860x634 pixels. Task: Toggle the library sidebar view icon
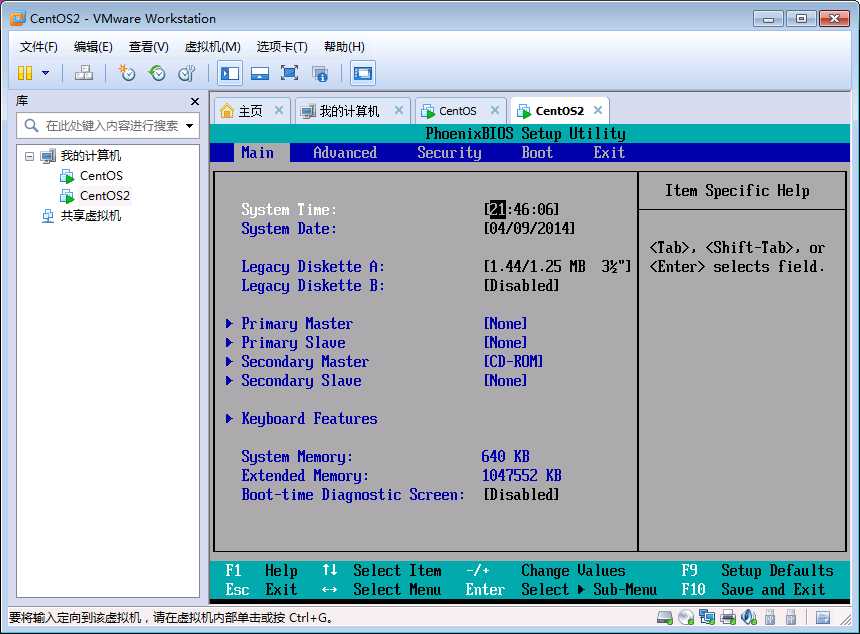point(230,73)
